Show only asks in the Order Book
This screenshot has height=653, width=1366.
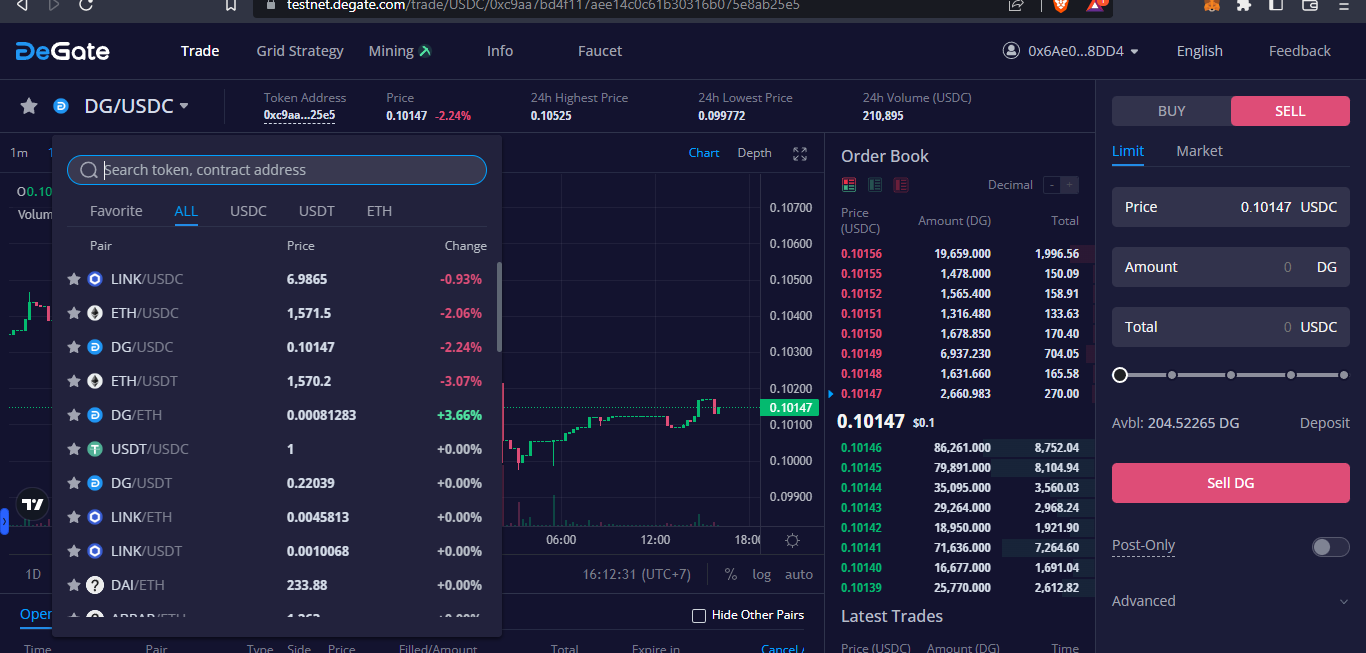(x=901, y=185)
